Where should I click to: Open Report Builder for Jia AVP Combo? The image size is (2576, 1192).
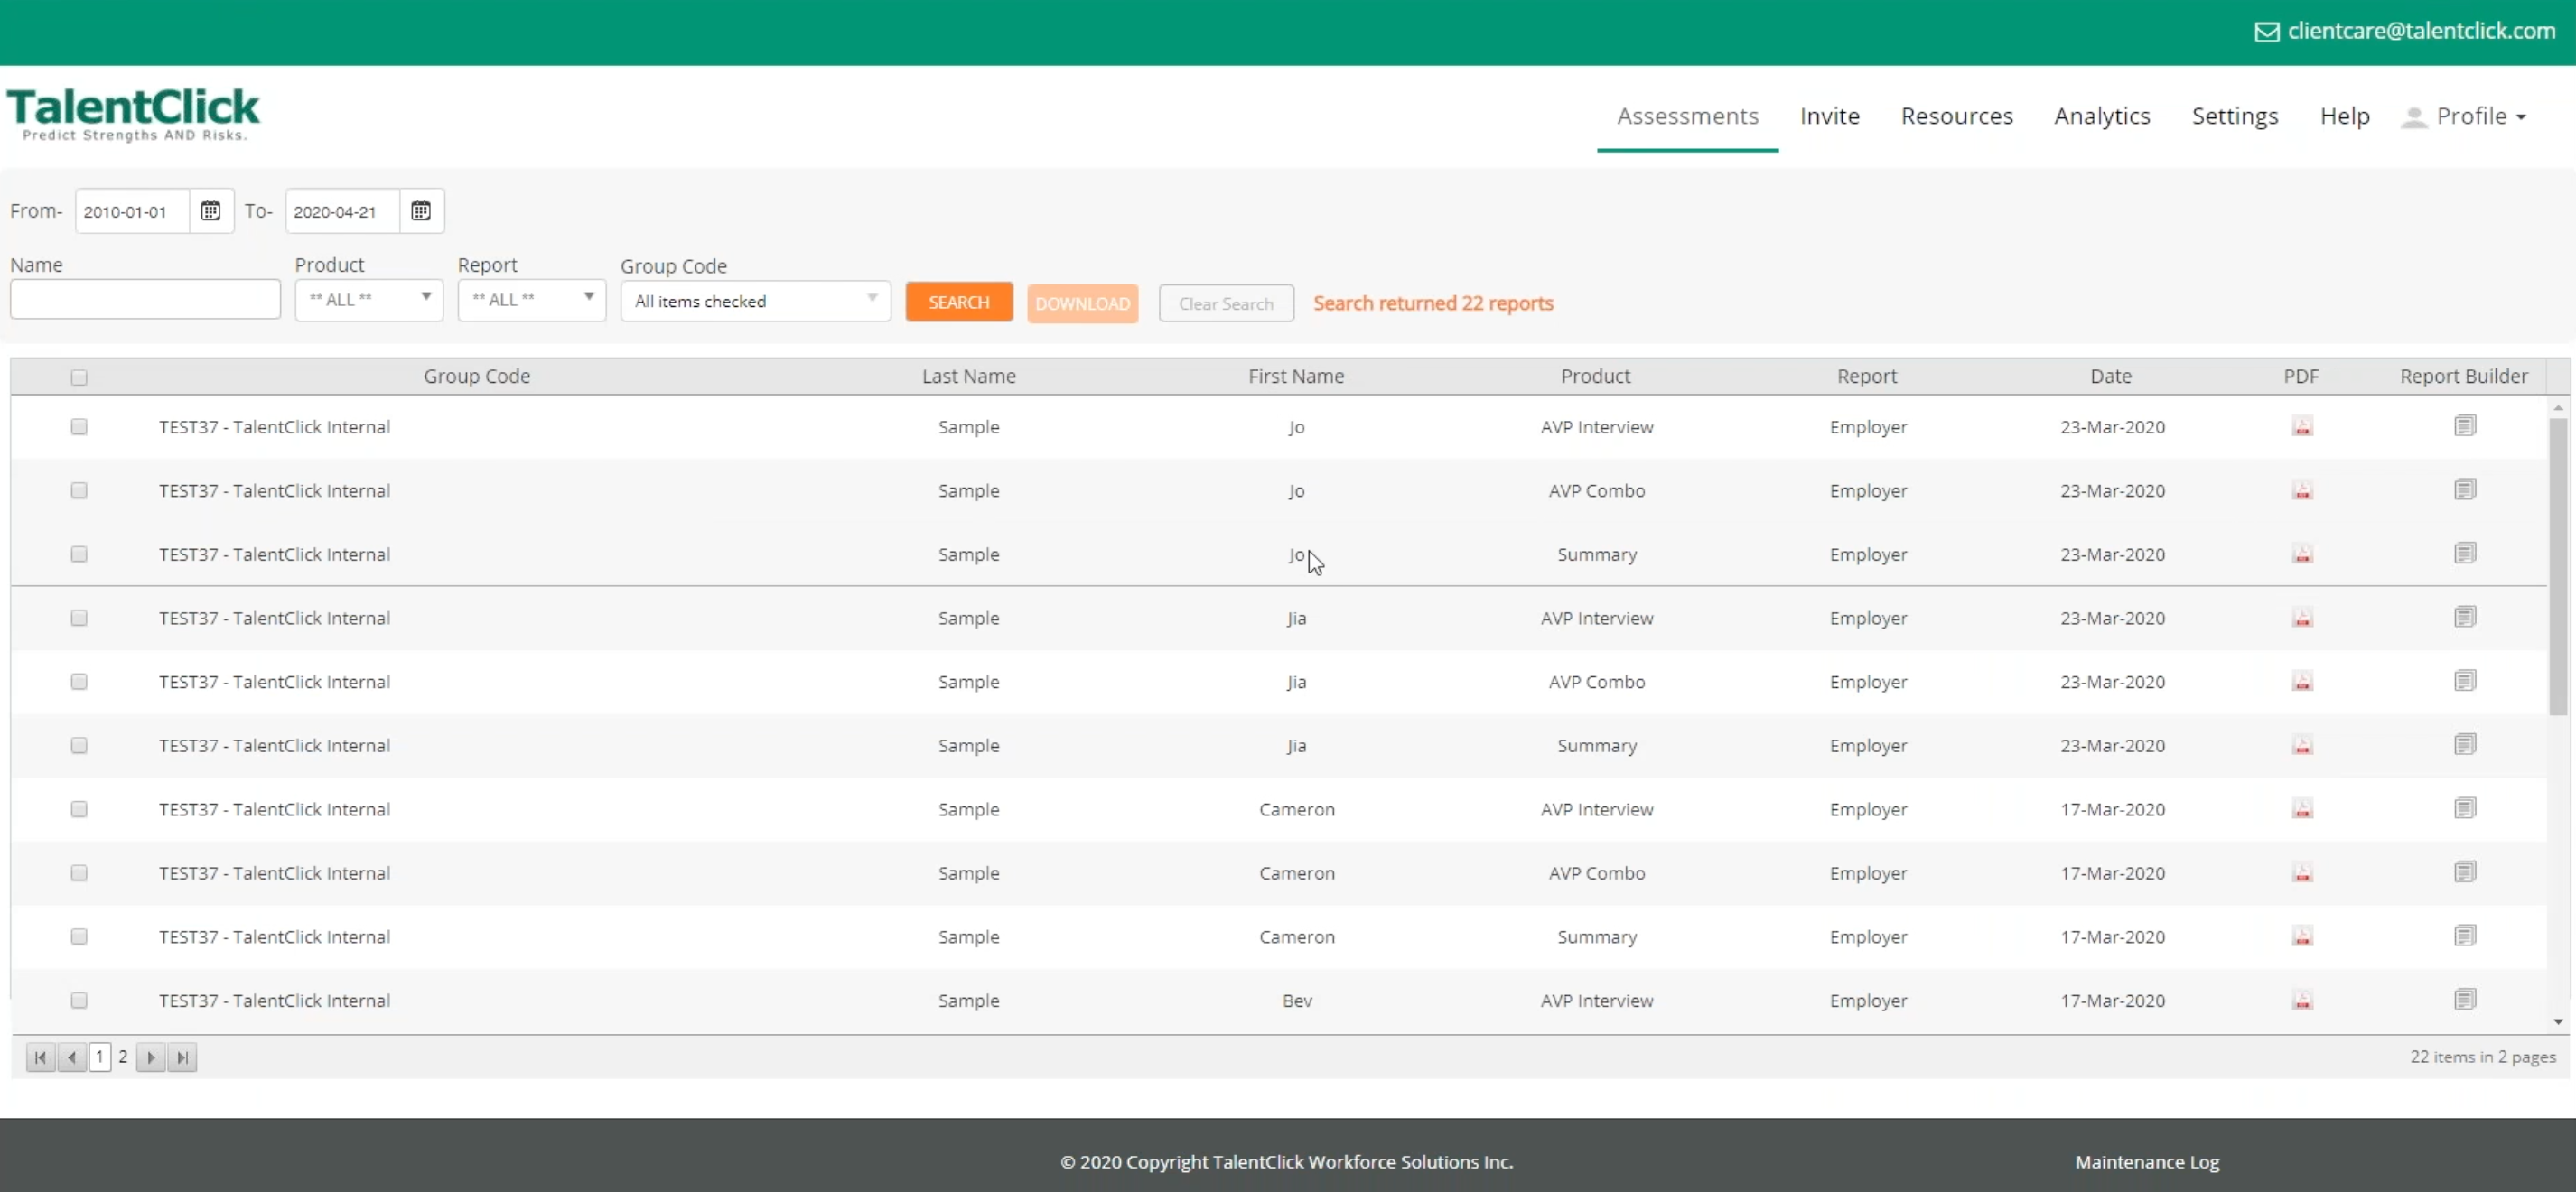tap(2464, 681)
